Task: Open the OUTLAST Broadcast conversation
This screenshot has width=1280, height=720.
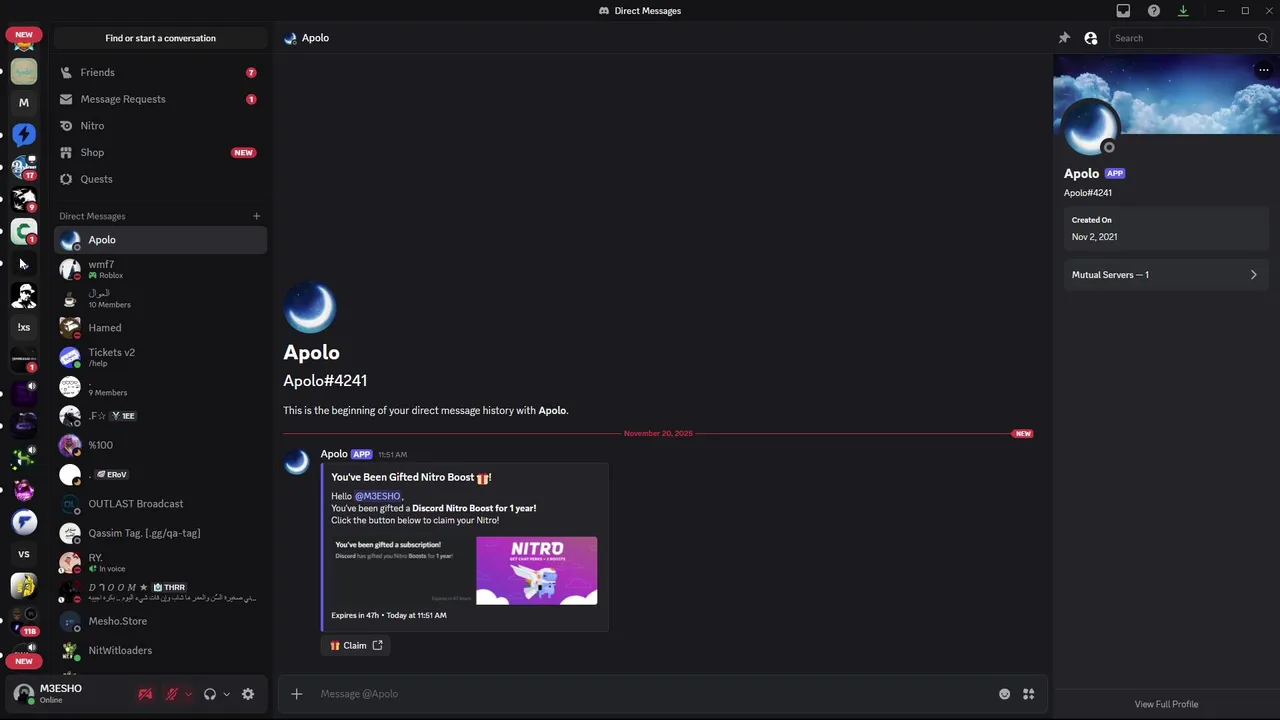Action: (160, 504)
